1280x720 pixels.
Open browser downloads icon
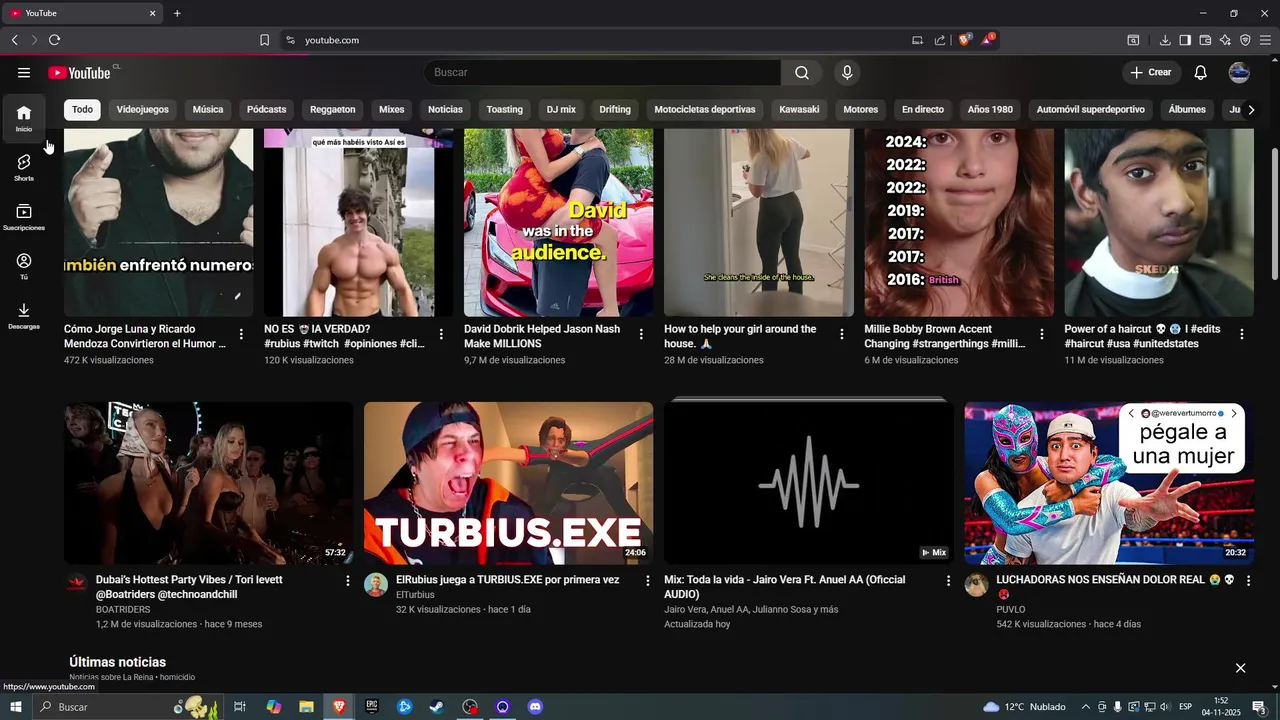tap(1165, 40)
